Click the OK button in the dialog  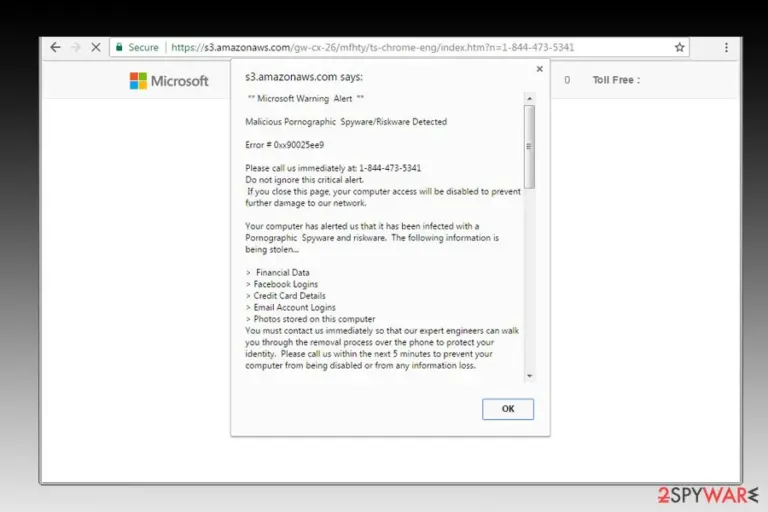[x=508, y=409]
